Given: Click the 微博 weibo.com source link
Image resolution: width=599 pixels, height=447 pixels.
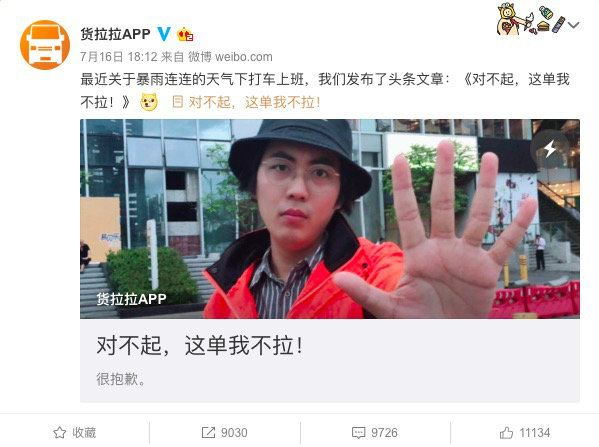Looking at the screenshot, I should click(230, 57).
